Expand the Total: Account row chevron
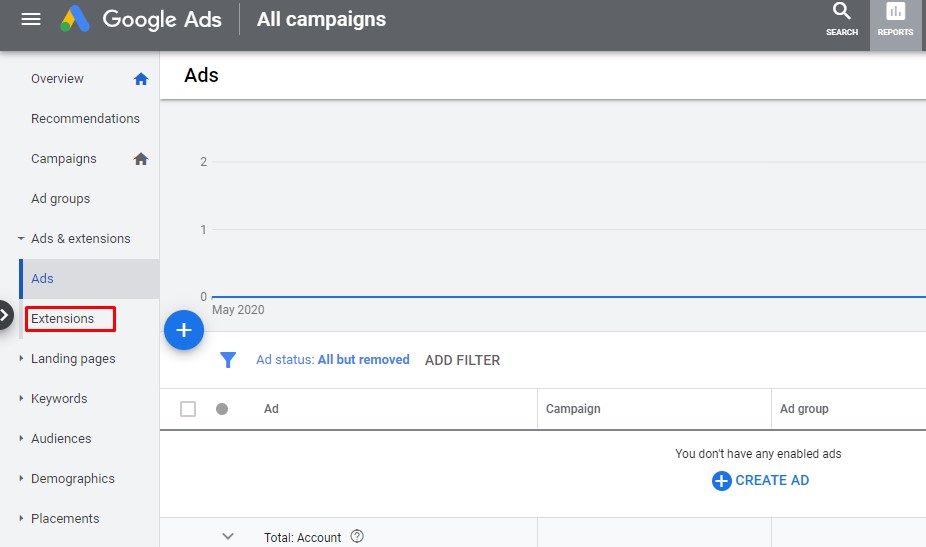This screenshot has width=926, height=547. point(228,537)
